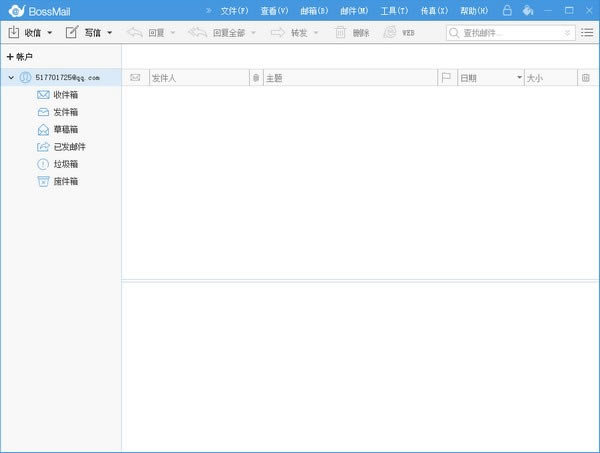Click the Compose (写信) icon

(x=72, y=32)
